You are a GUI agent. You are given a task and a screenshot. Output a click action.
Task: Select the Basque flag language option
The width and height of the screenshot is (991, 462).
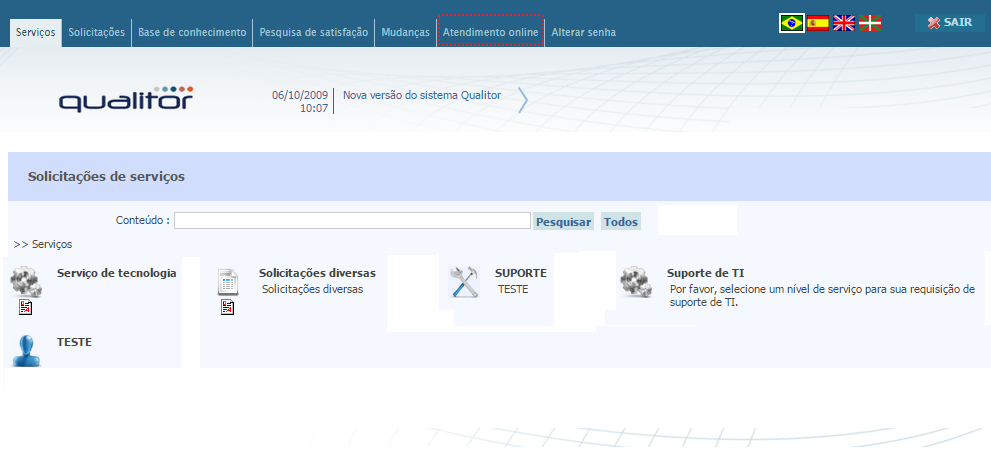click(x=870, y=23)
